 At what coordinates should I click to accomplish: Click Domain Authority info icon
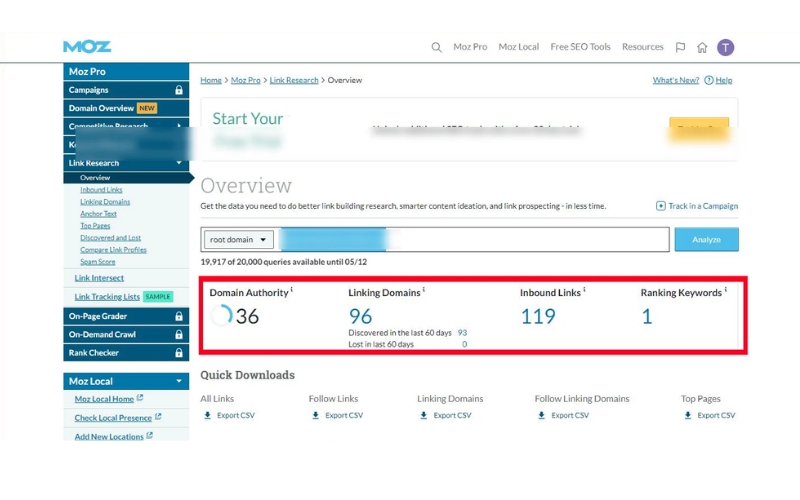tap(291, 289)
